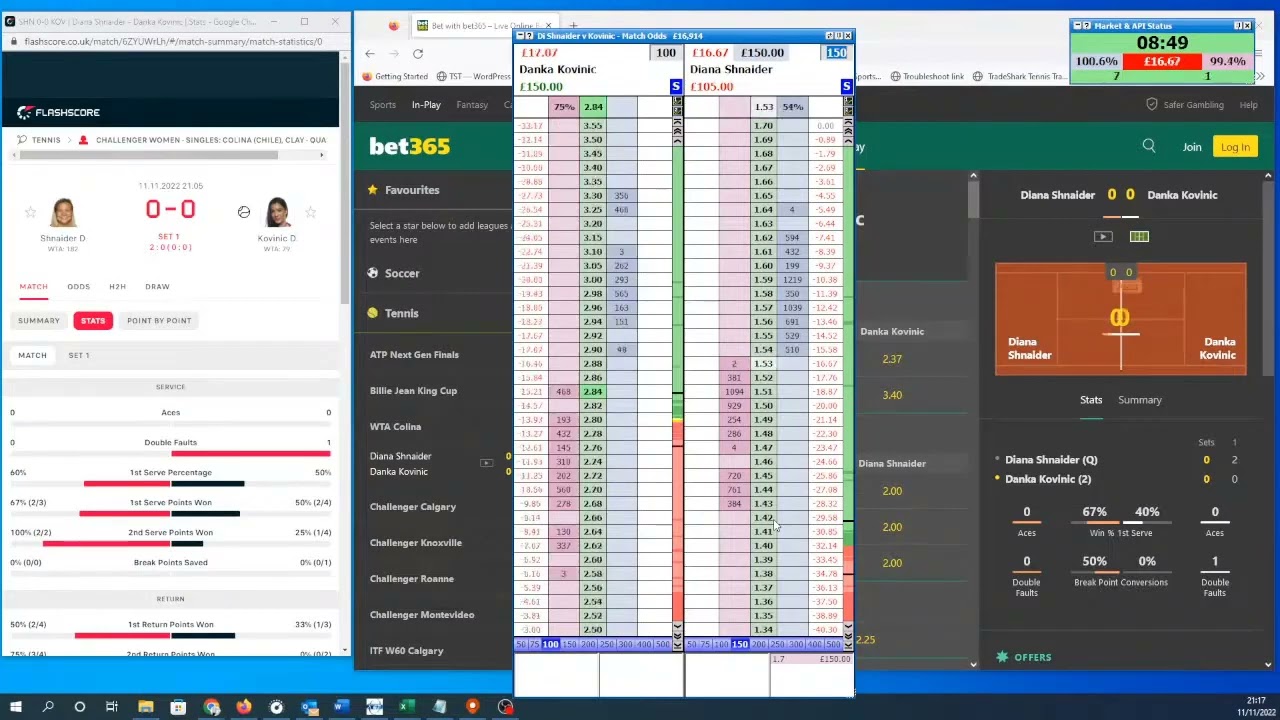
Task: Click the bet365 logo
Action: click(x=410, y=147)
